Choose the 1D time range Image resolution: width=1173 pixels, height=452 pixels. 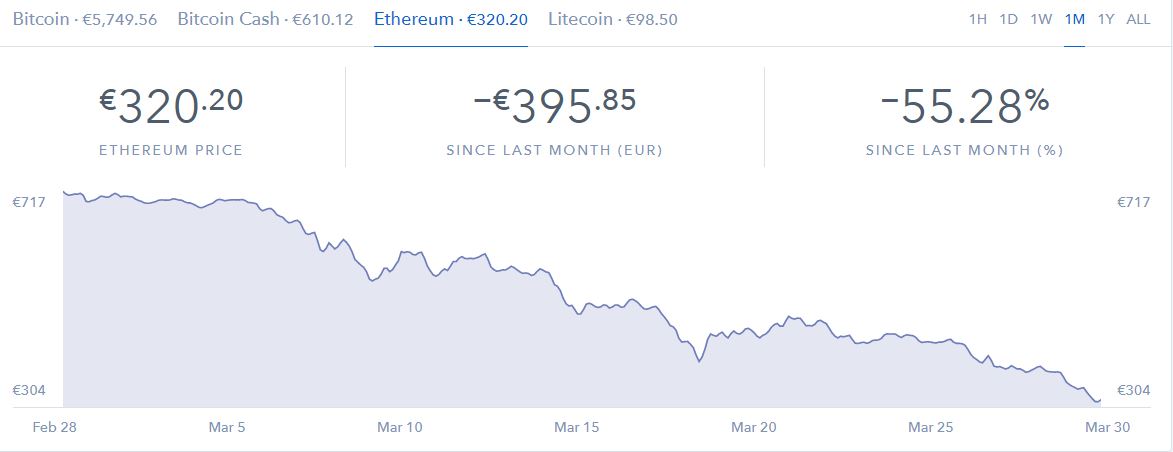(1008, 19)
